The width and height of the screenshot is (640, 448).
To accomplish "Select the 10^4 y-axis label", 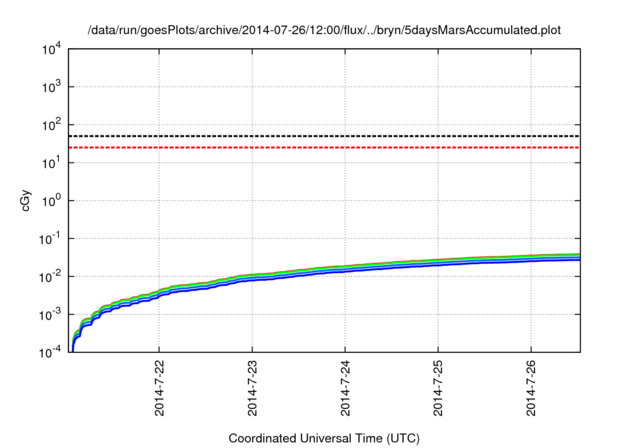I will [51, 49].
